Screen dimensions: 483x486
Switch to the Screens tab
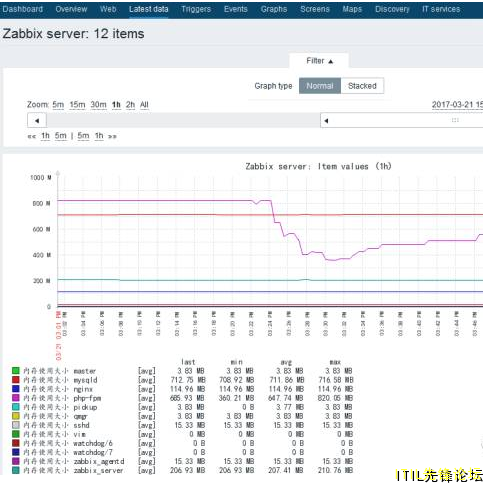(x=315, y=9)
